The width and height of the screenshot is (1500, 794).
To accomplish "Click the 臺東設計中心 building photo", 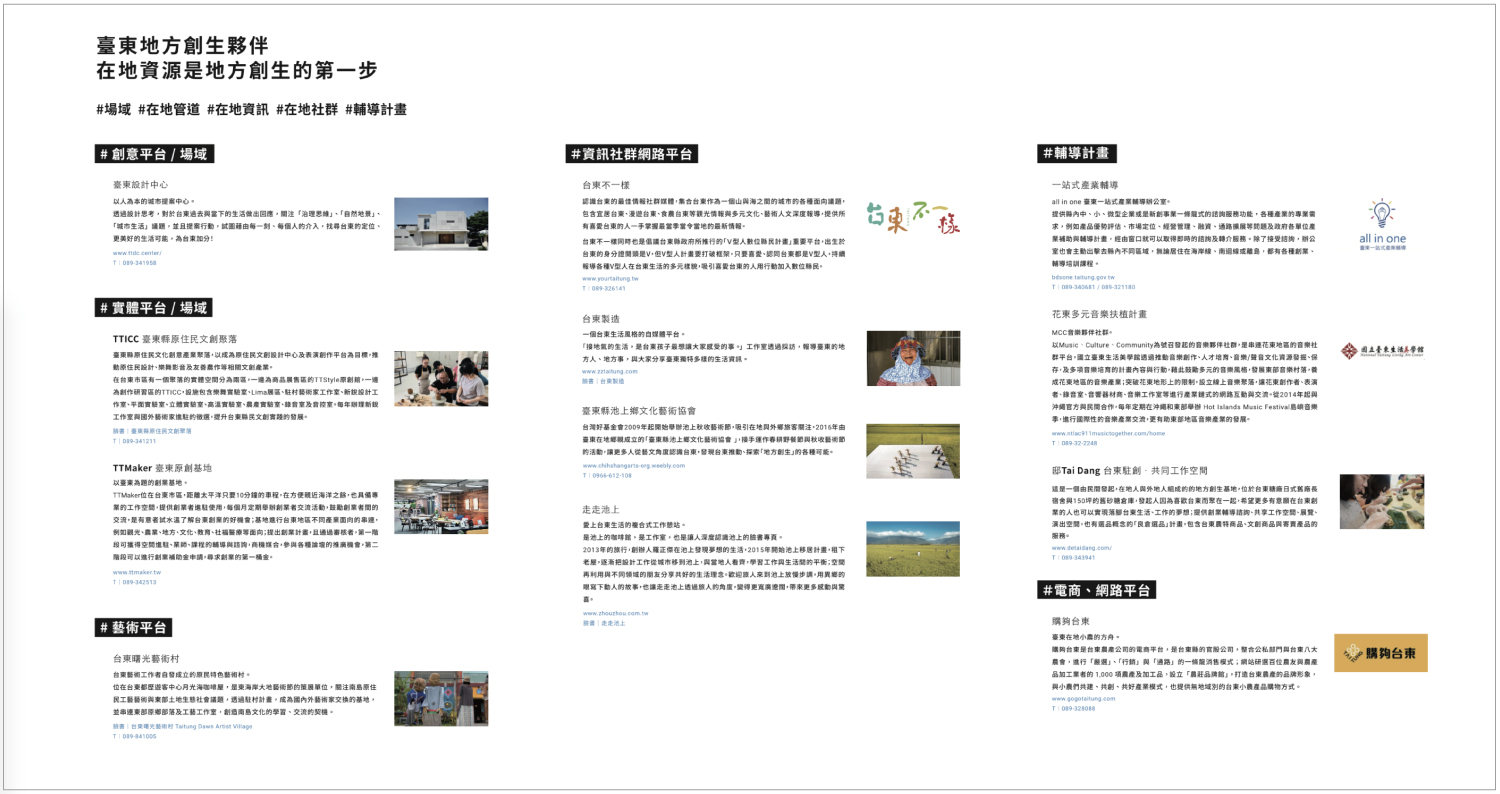I will click(441, 224).
